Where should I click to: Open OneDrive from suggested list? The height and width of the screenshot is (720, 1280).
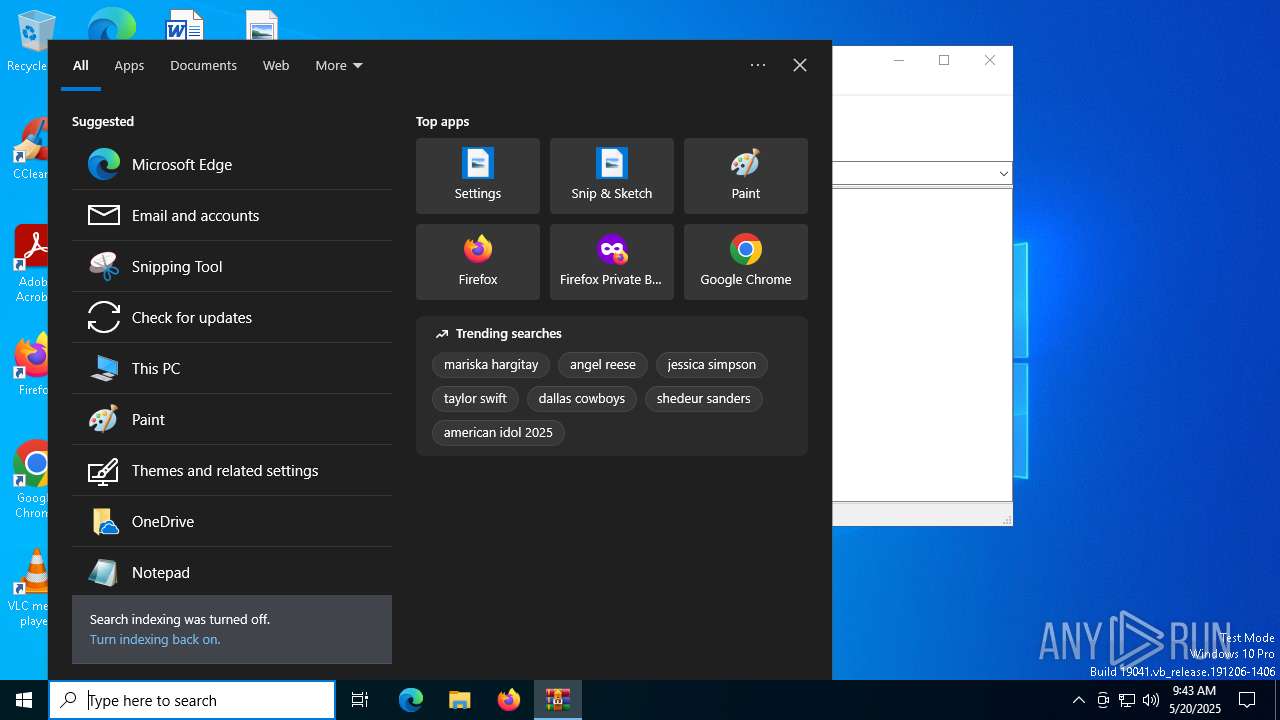(232, 521)
